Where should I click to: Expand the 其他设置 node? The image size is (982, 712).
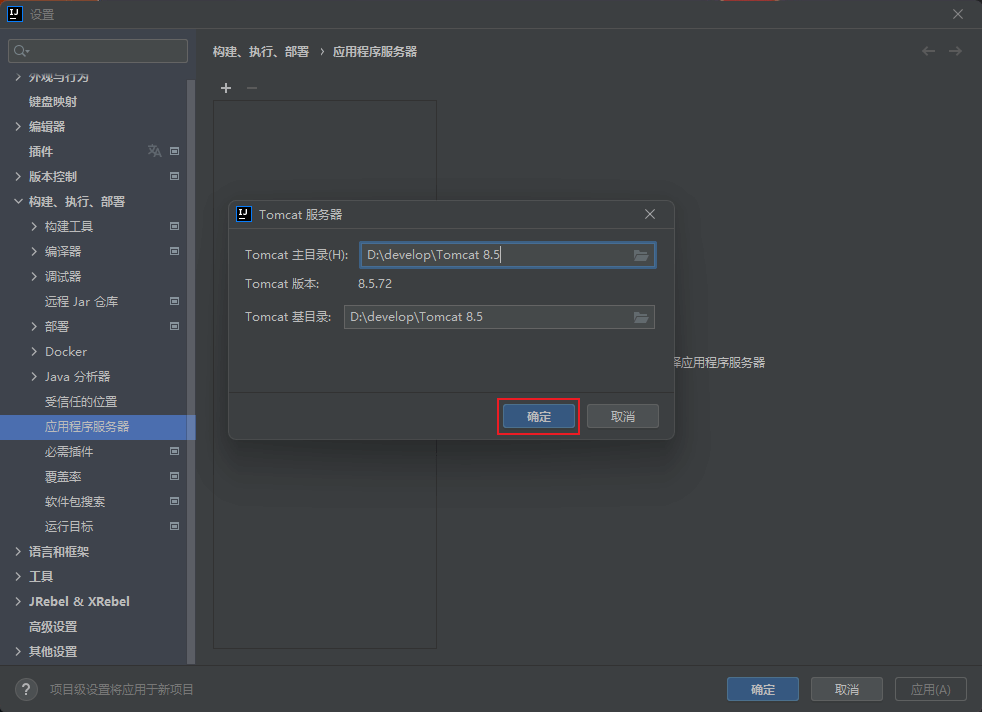click(18, 651)
